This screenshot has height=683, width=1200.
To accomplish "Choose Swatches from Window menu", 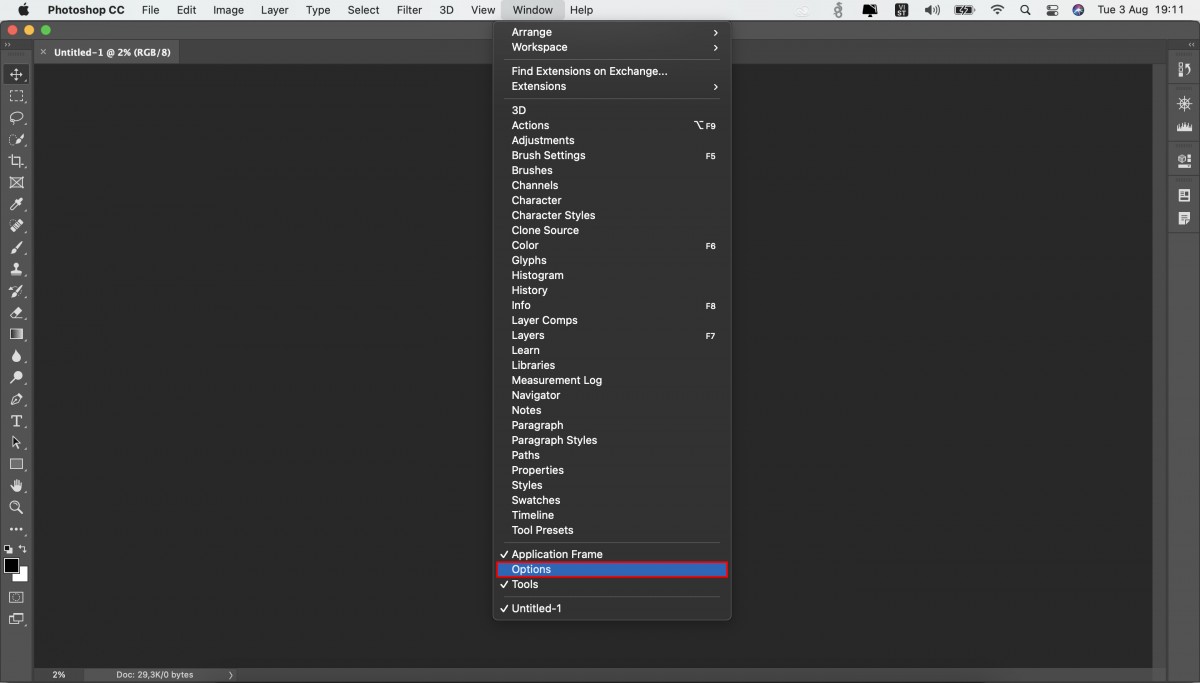I will click(x=612, y=500).
